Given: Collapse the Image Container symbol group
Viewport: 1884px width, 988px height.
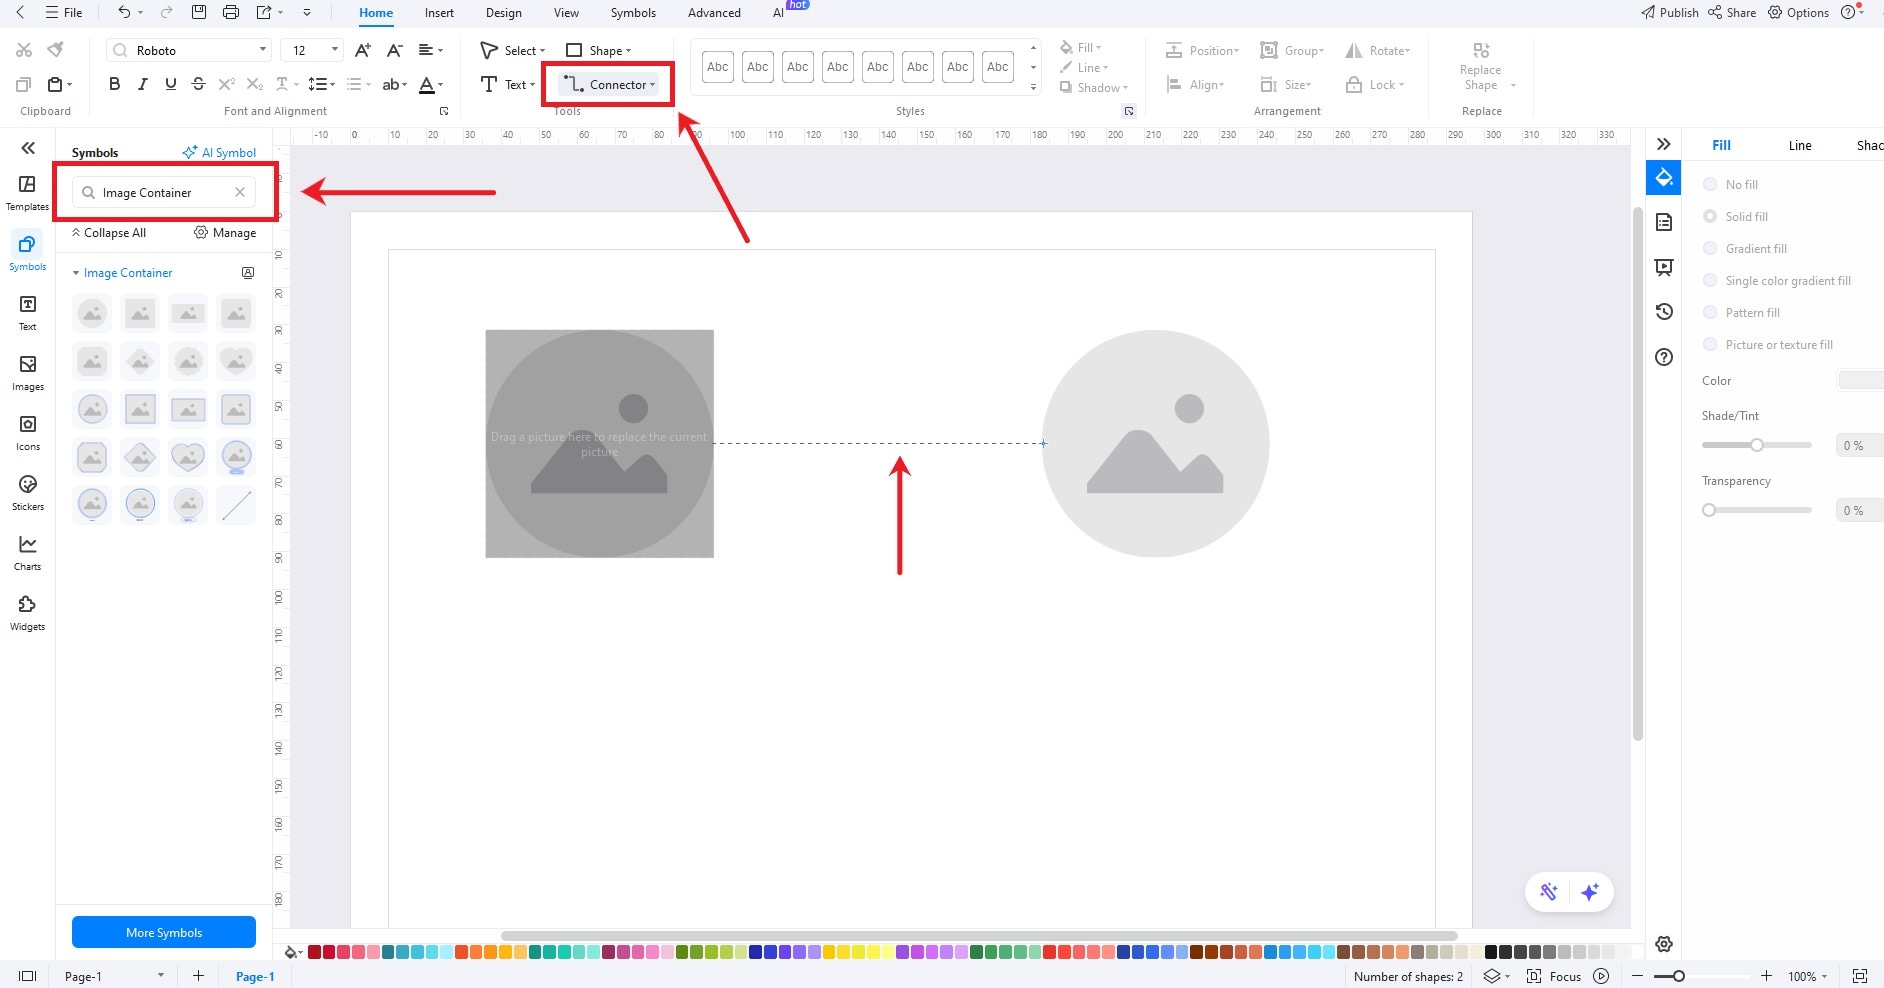Looking at the screenshot, I should [x=76, y=273].
